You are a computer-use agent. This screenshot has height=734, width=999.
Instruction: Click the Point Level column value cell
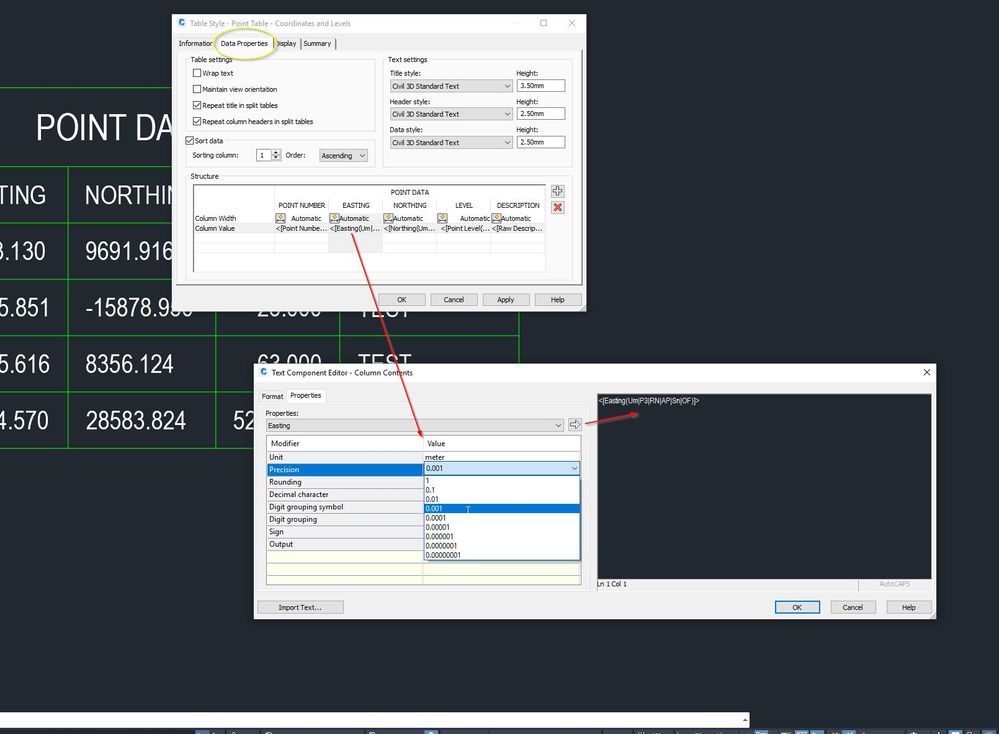point(463,228)
